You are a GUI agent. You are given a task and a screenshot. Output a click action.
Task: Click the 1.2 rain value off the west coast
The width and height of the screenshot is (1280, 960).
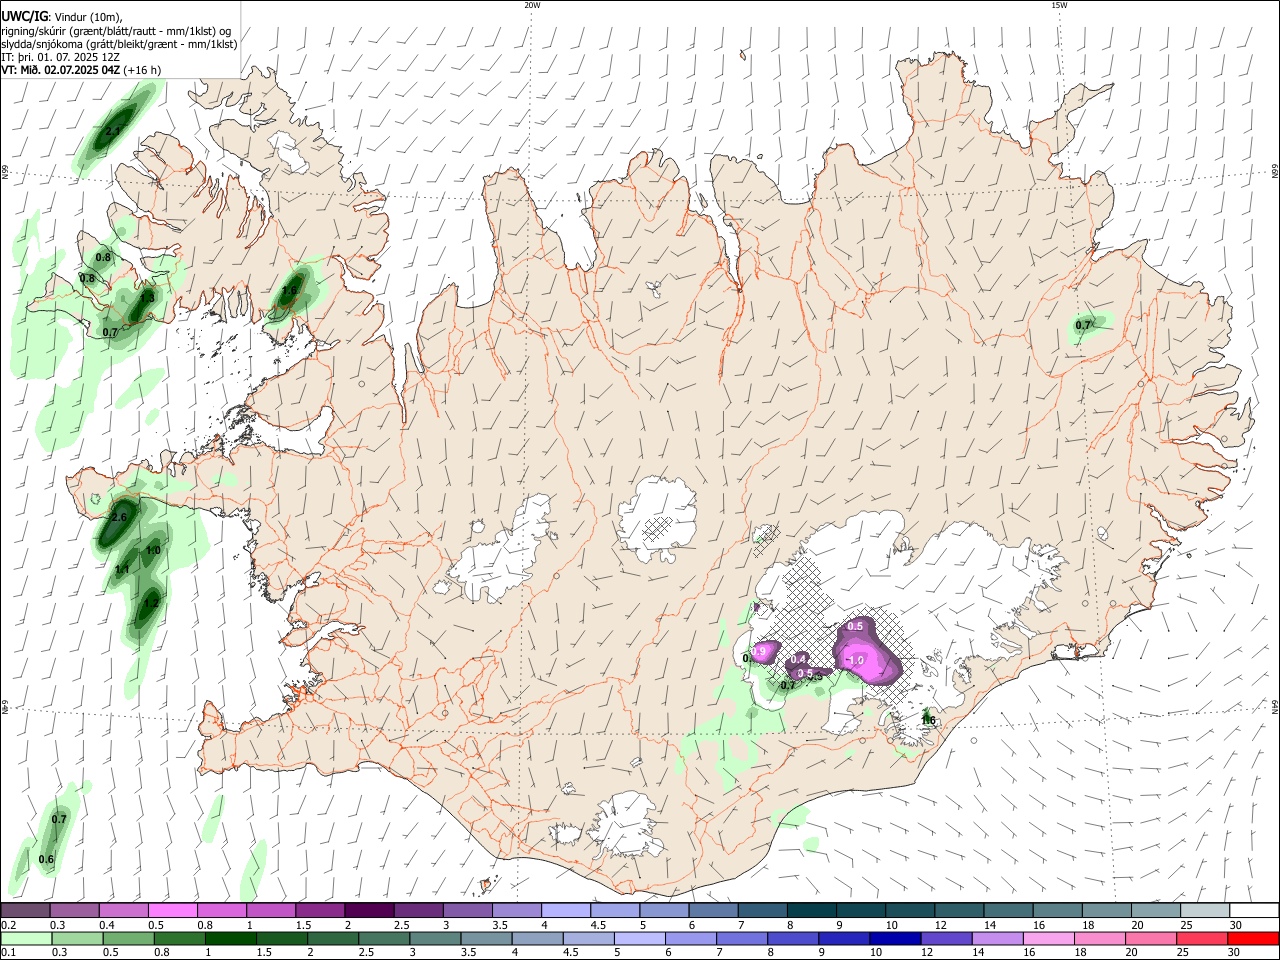point(151,602)
